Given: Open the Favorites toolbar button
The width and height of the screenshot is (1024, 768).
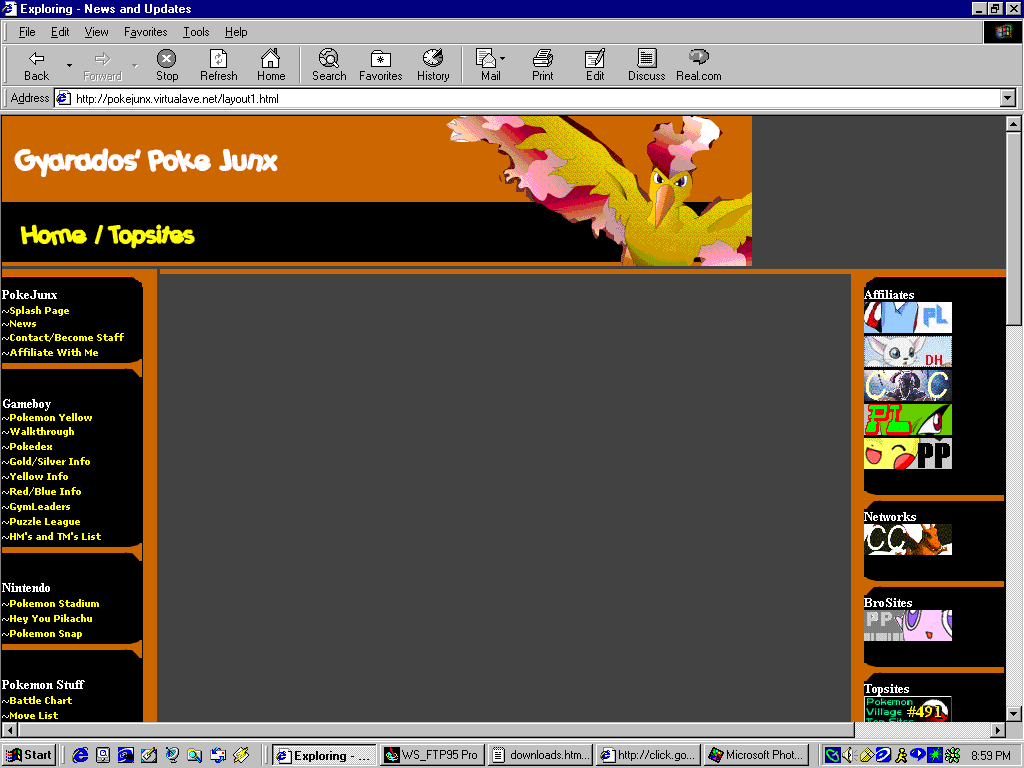Looking at the screenshot, I should click(380, 65).
